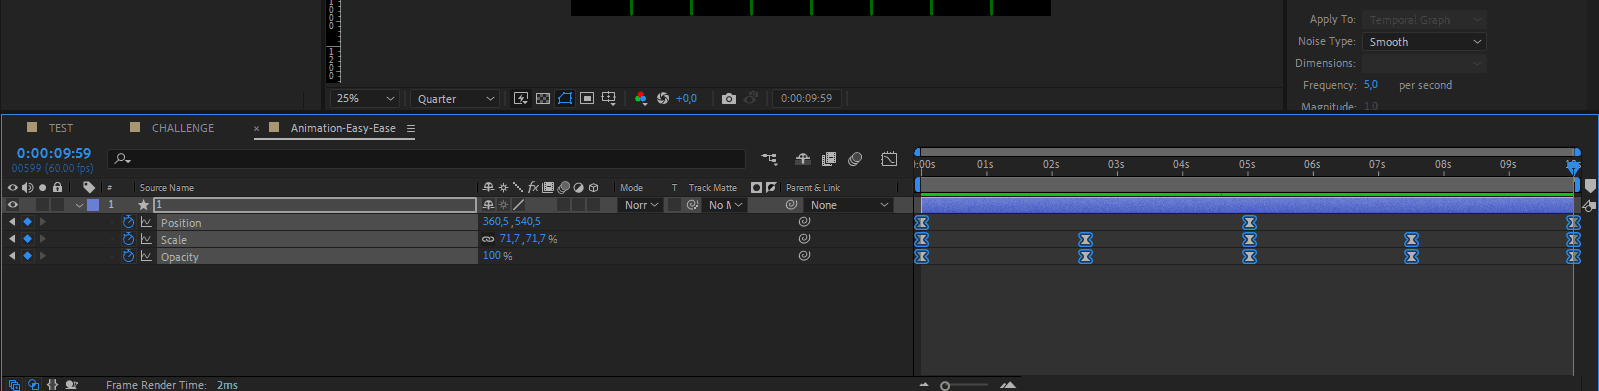Open layer 1 blending Mode dropdown
This screenshot has width=1599, height=391.
tap(641, 205)
